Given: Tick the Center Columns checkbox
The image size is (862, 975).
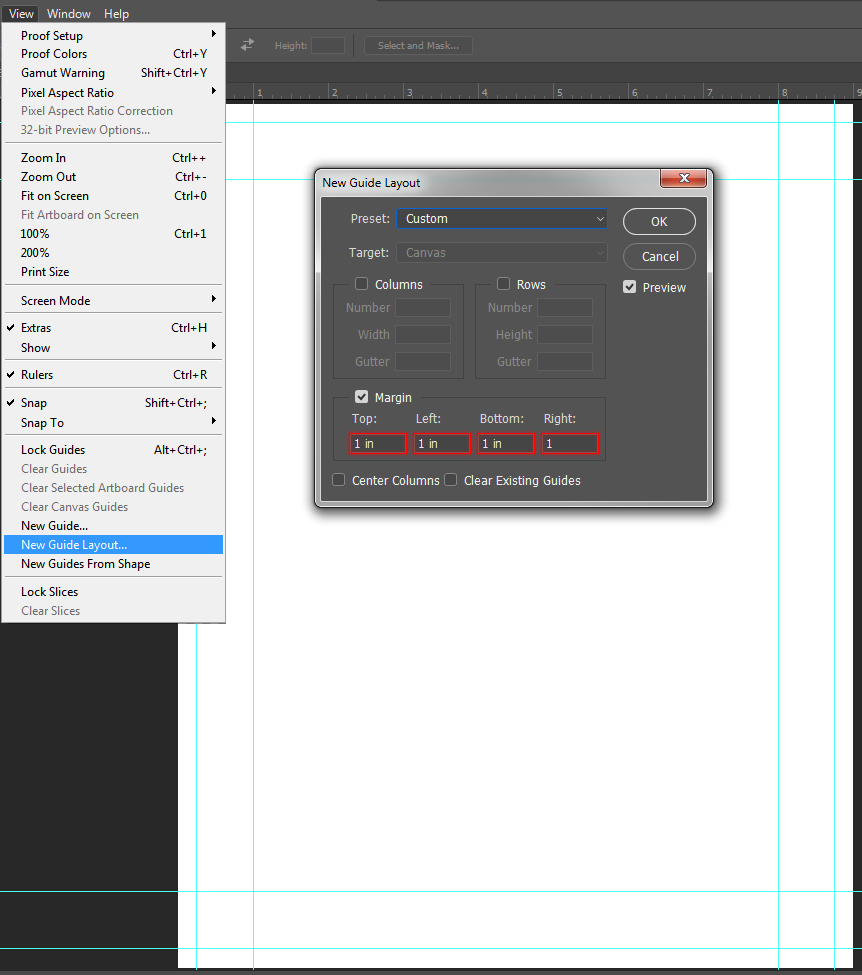Looking at the screenshot, I should click(x=338, y=480).
